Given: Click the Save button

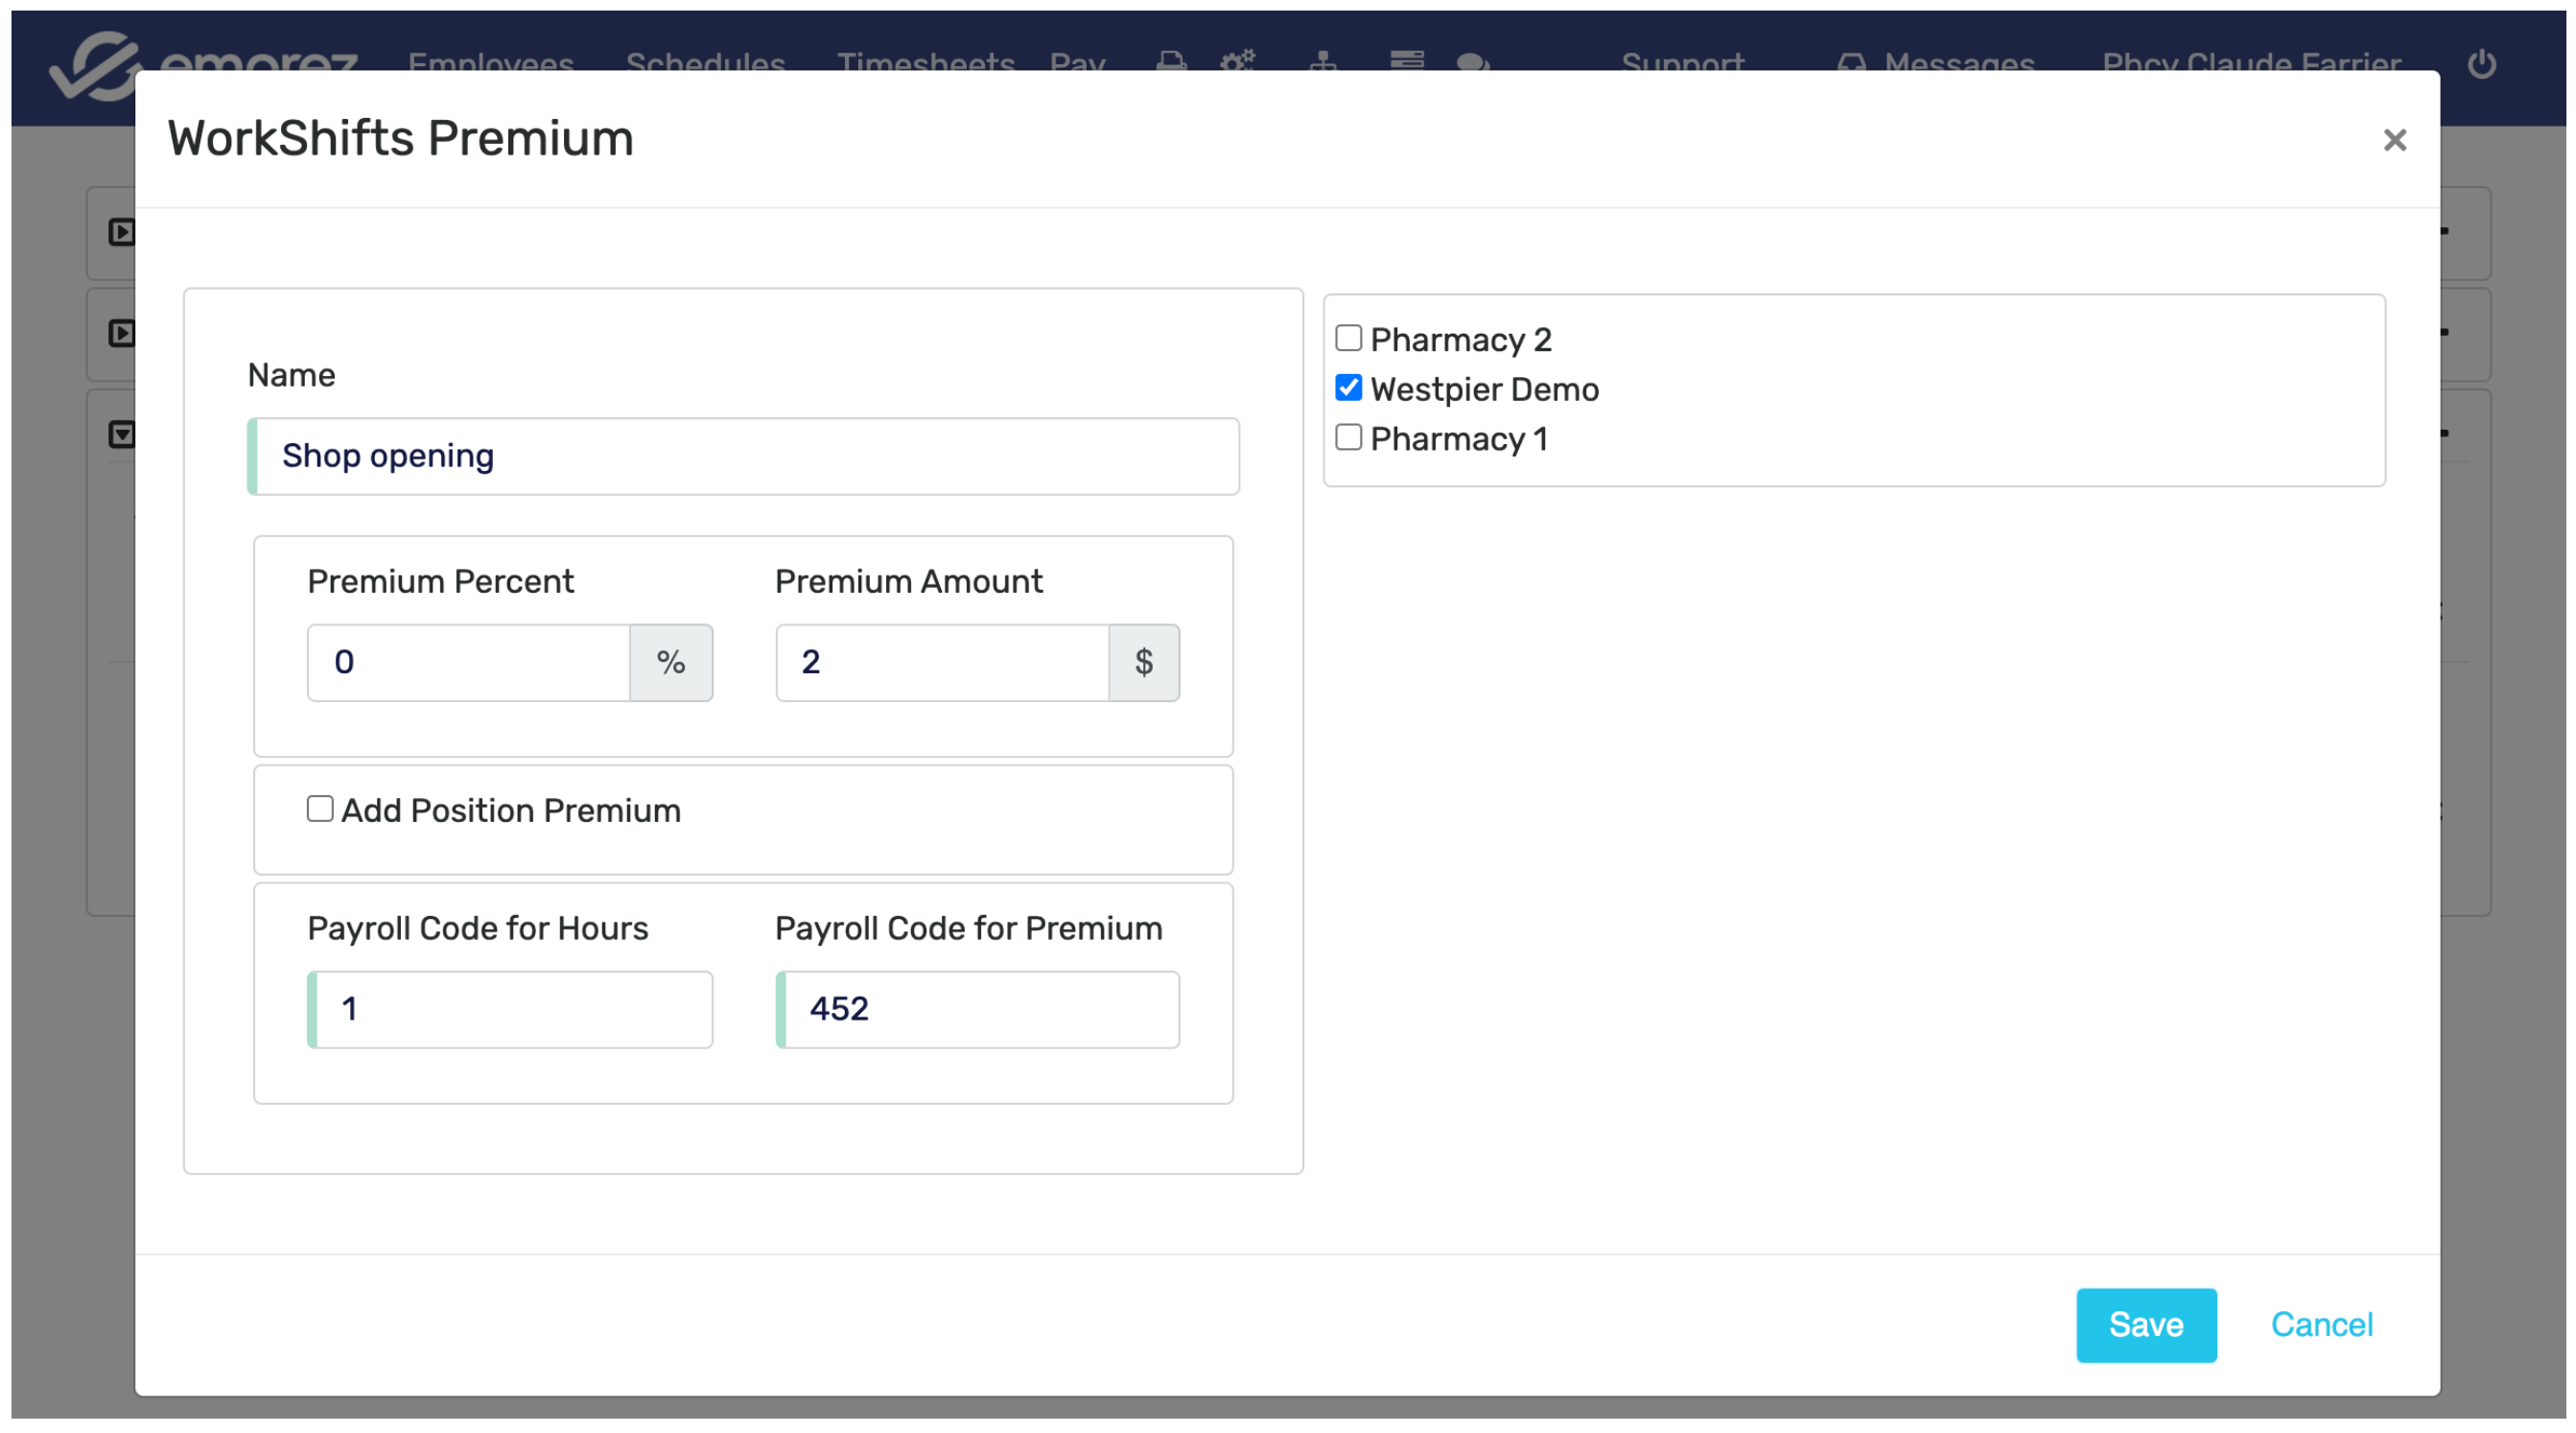Looking at the screenshot, I should click(x=2145, y=1325).
